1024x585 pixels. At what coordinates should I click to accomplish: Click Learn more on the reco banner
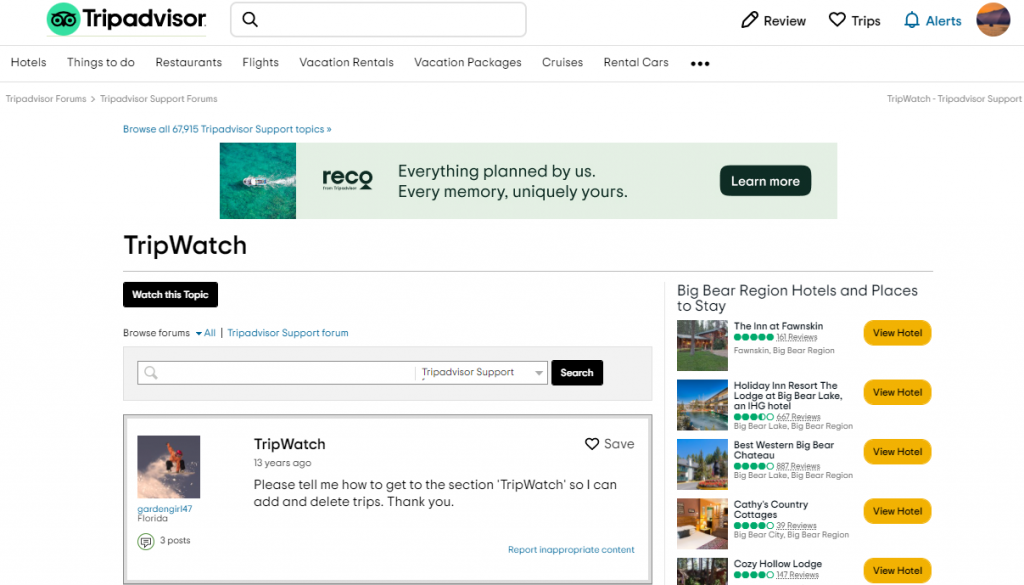(x=765, y=181)
